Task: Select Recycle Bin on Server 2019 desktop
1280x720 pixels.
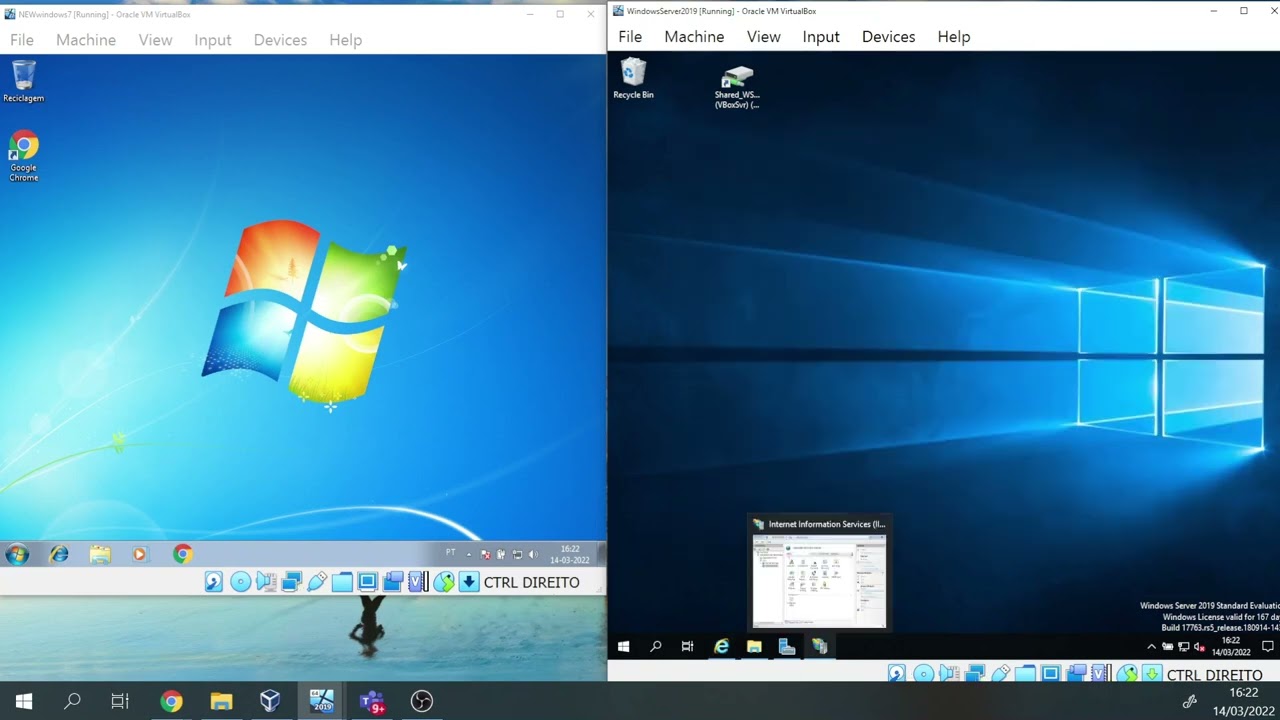Action: click(x=633, y=79)
